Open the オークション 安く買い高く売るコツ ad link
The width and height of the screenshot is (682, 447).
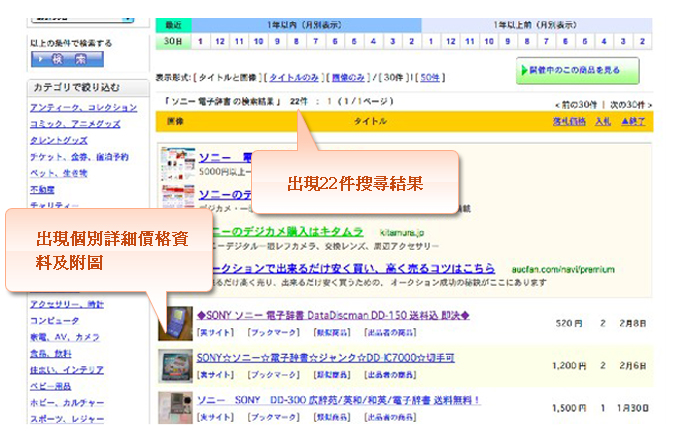(354, 268)
